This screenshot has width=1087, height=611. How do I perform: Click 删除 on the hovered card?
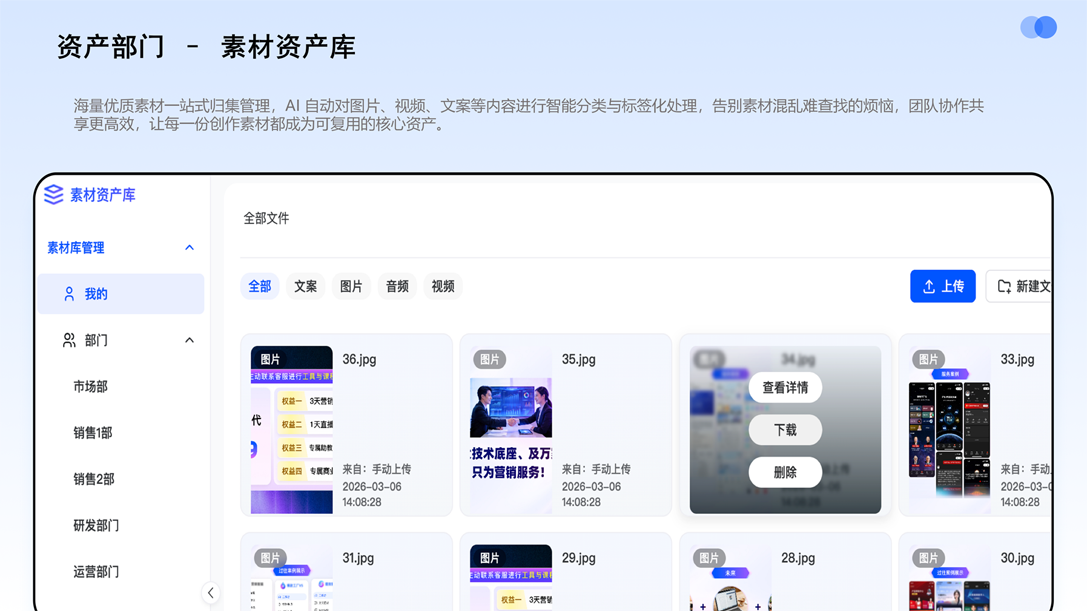(785, 472)
